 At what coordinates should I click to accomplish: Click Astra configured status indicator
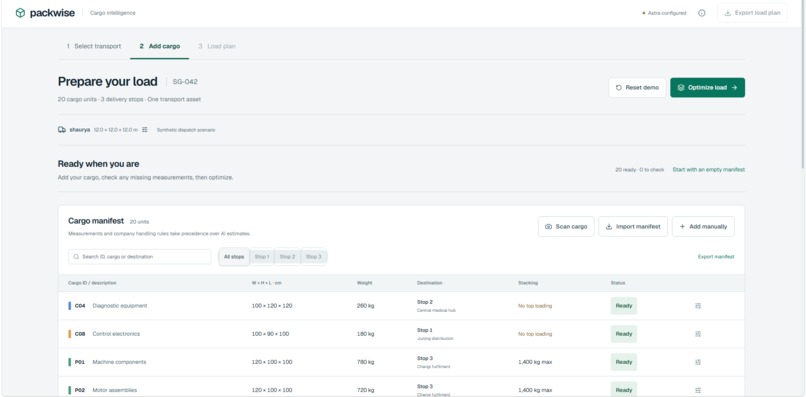(x=664, y=13)
